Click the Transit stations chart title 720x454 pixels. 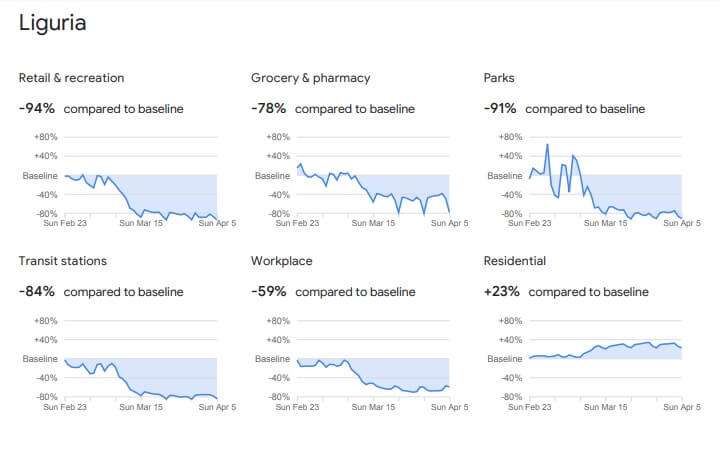62,261
